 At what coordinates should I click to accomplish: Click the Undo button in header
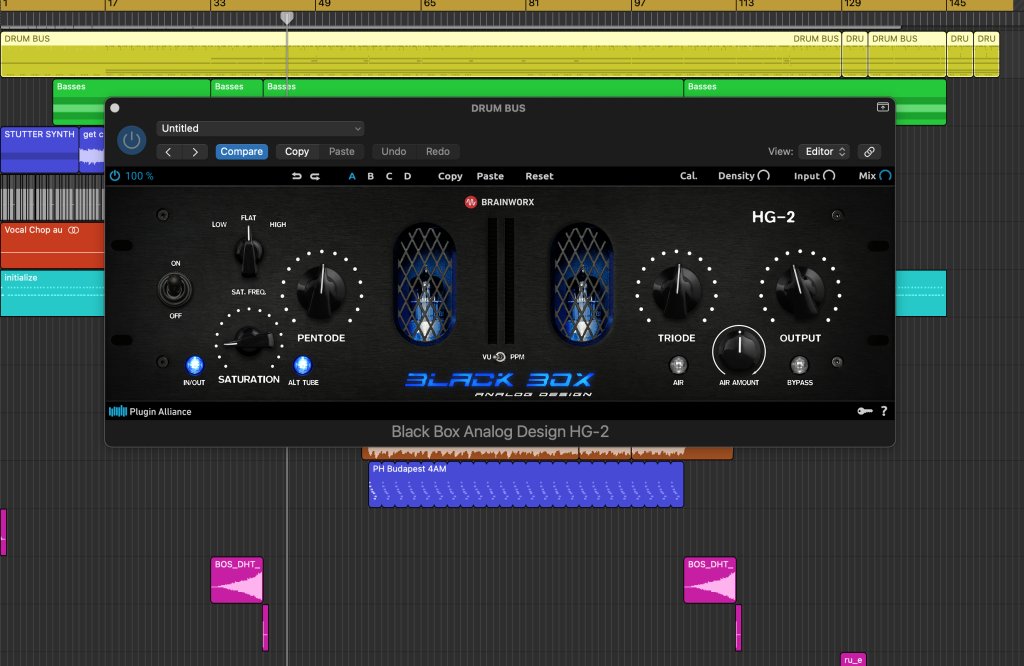[x=394, y=151]
